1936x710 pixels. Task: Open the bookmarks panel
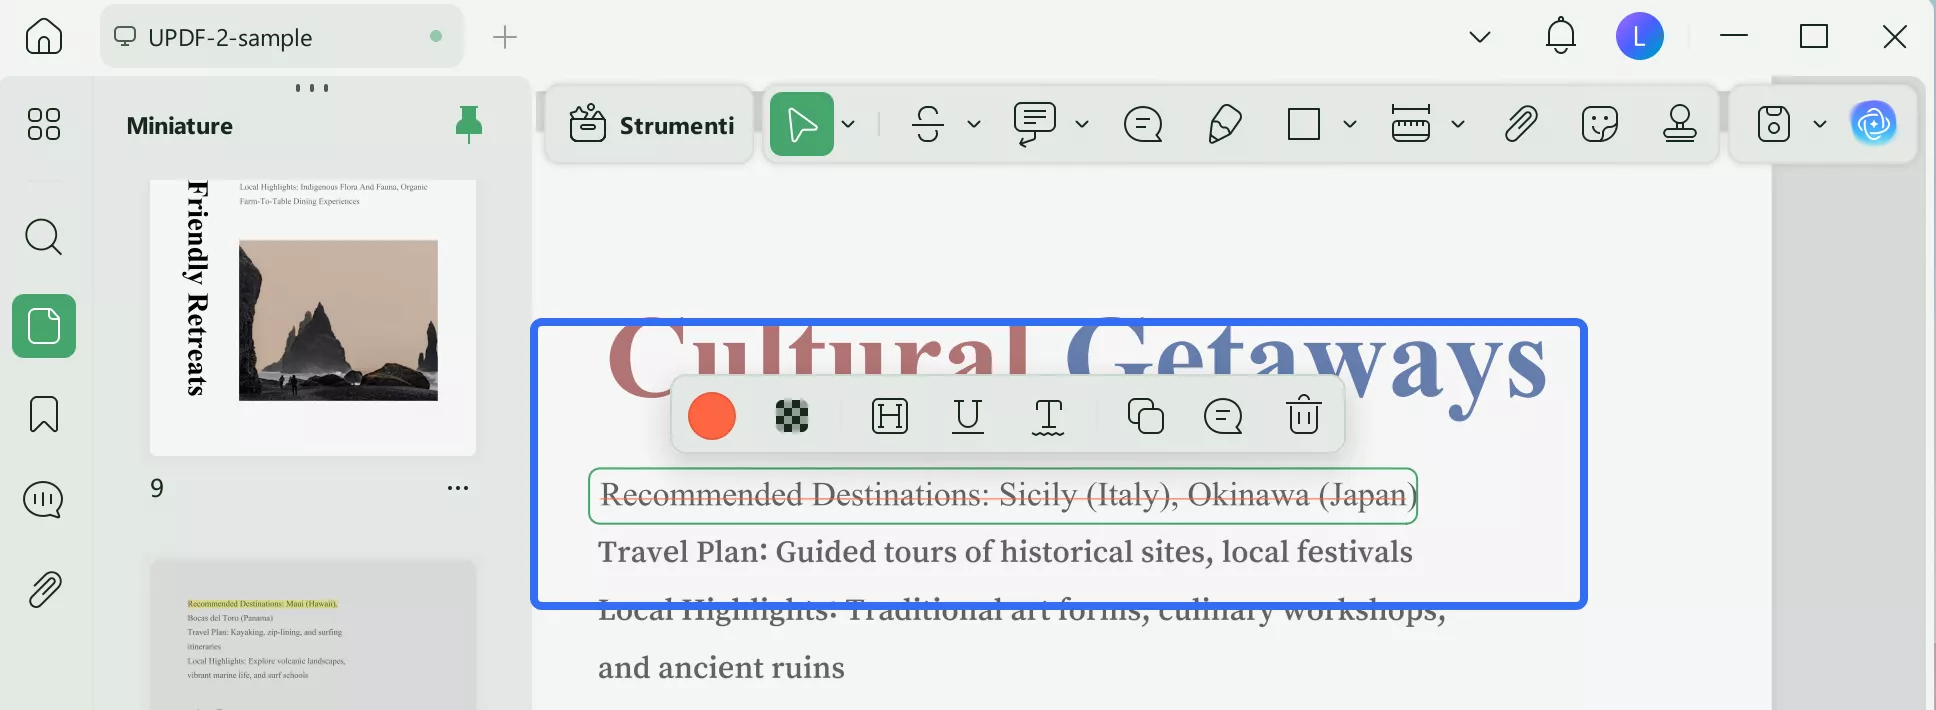coord(44,414)
